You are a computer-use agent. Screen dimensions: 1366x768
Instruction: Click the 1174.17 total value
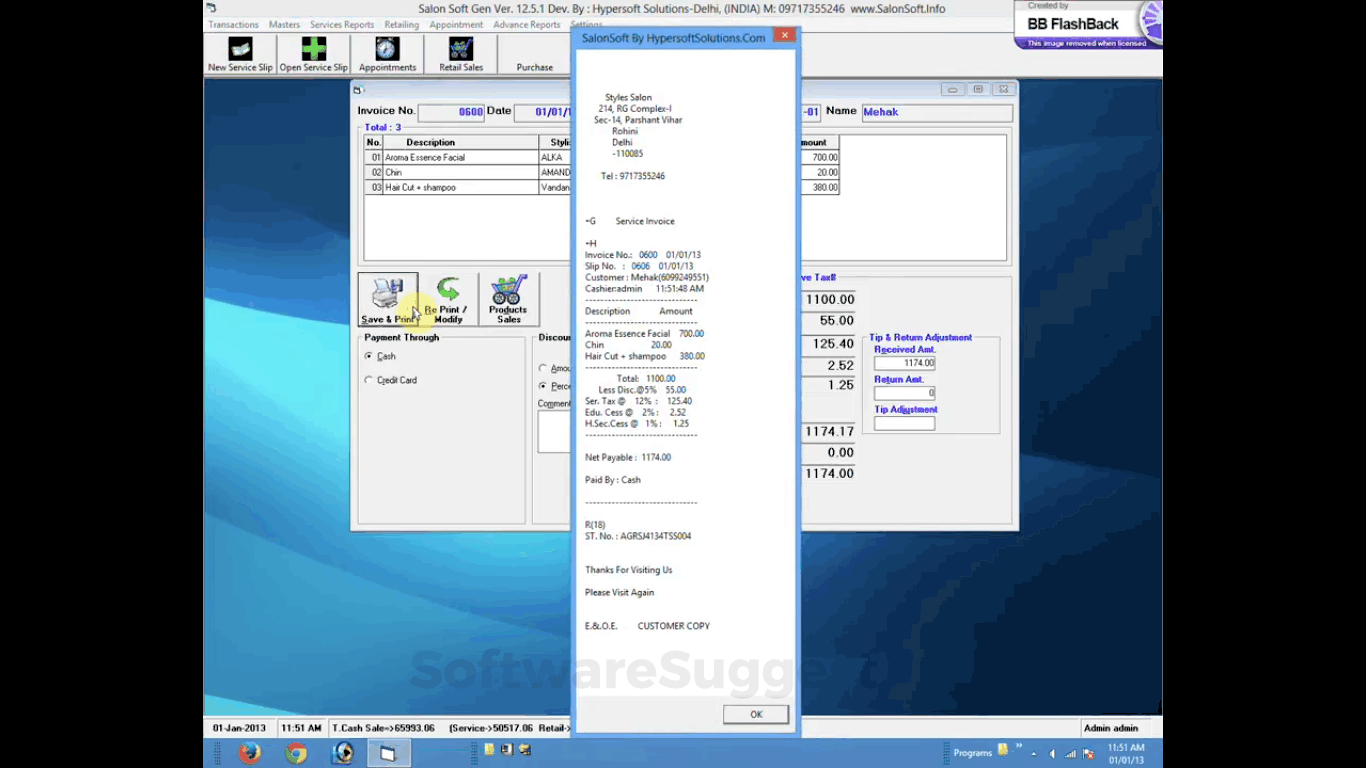829,432
